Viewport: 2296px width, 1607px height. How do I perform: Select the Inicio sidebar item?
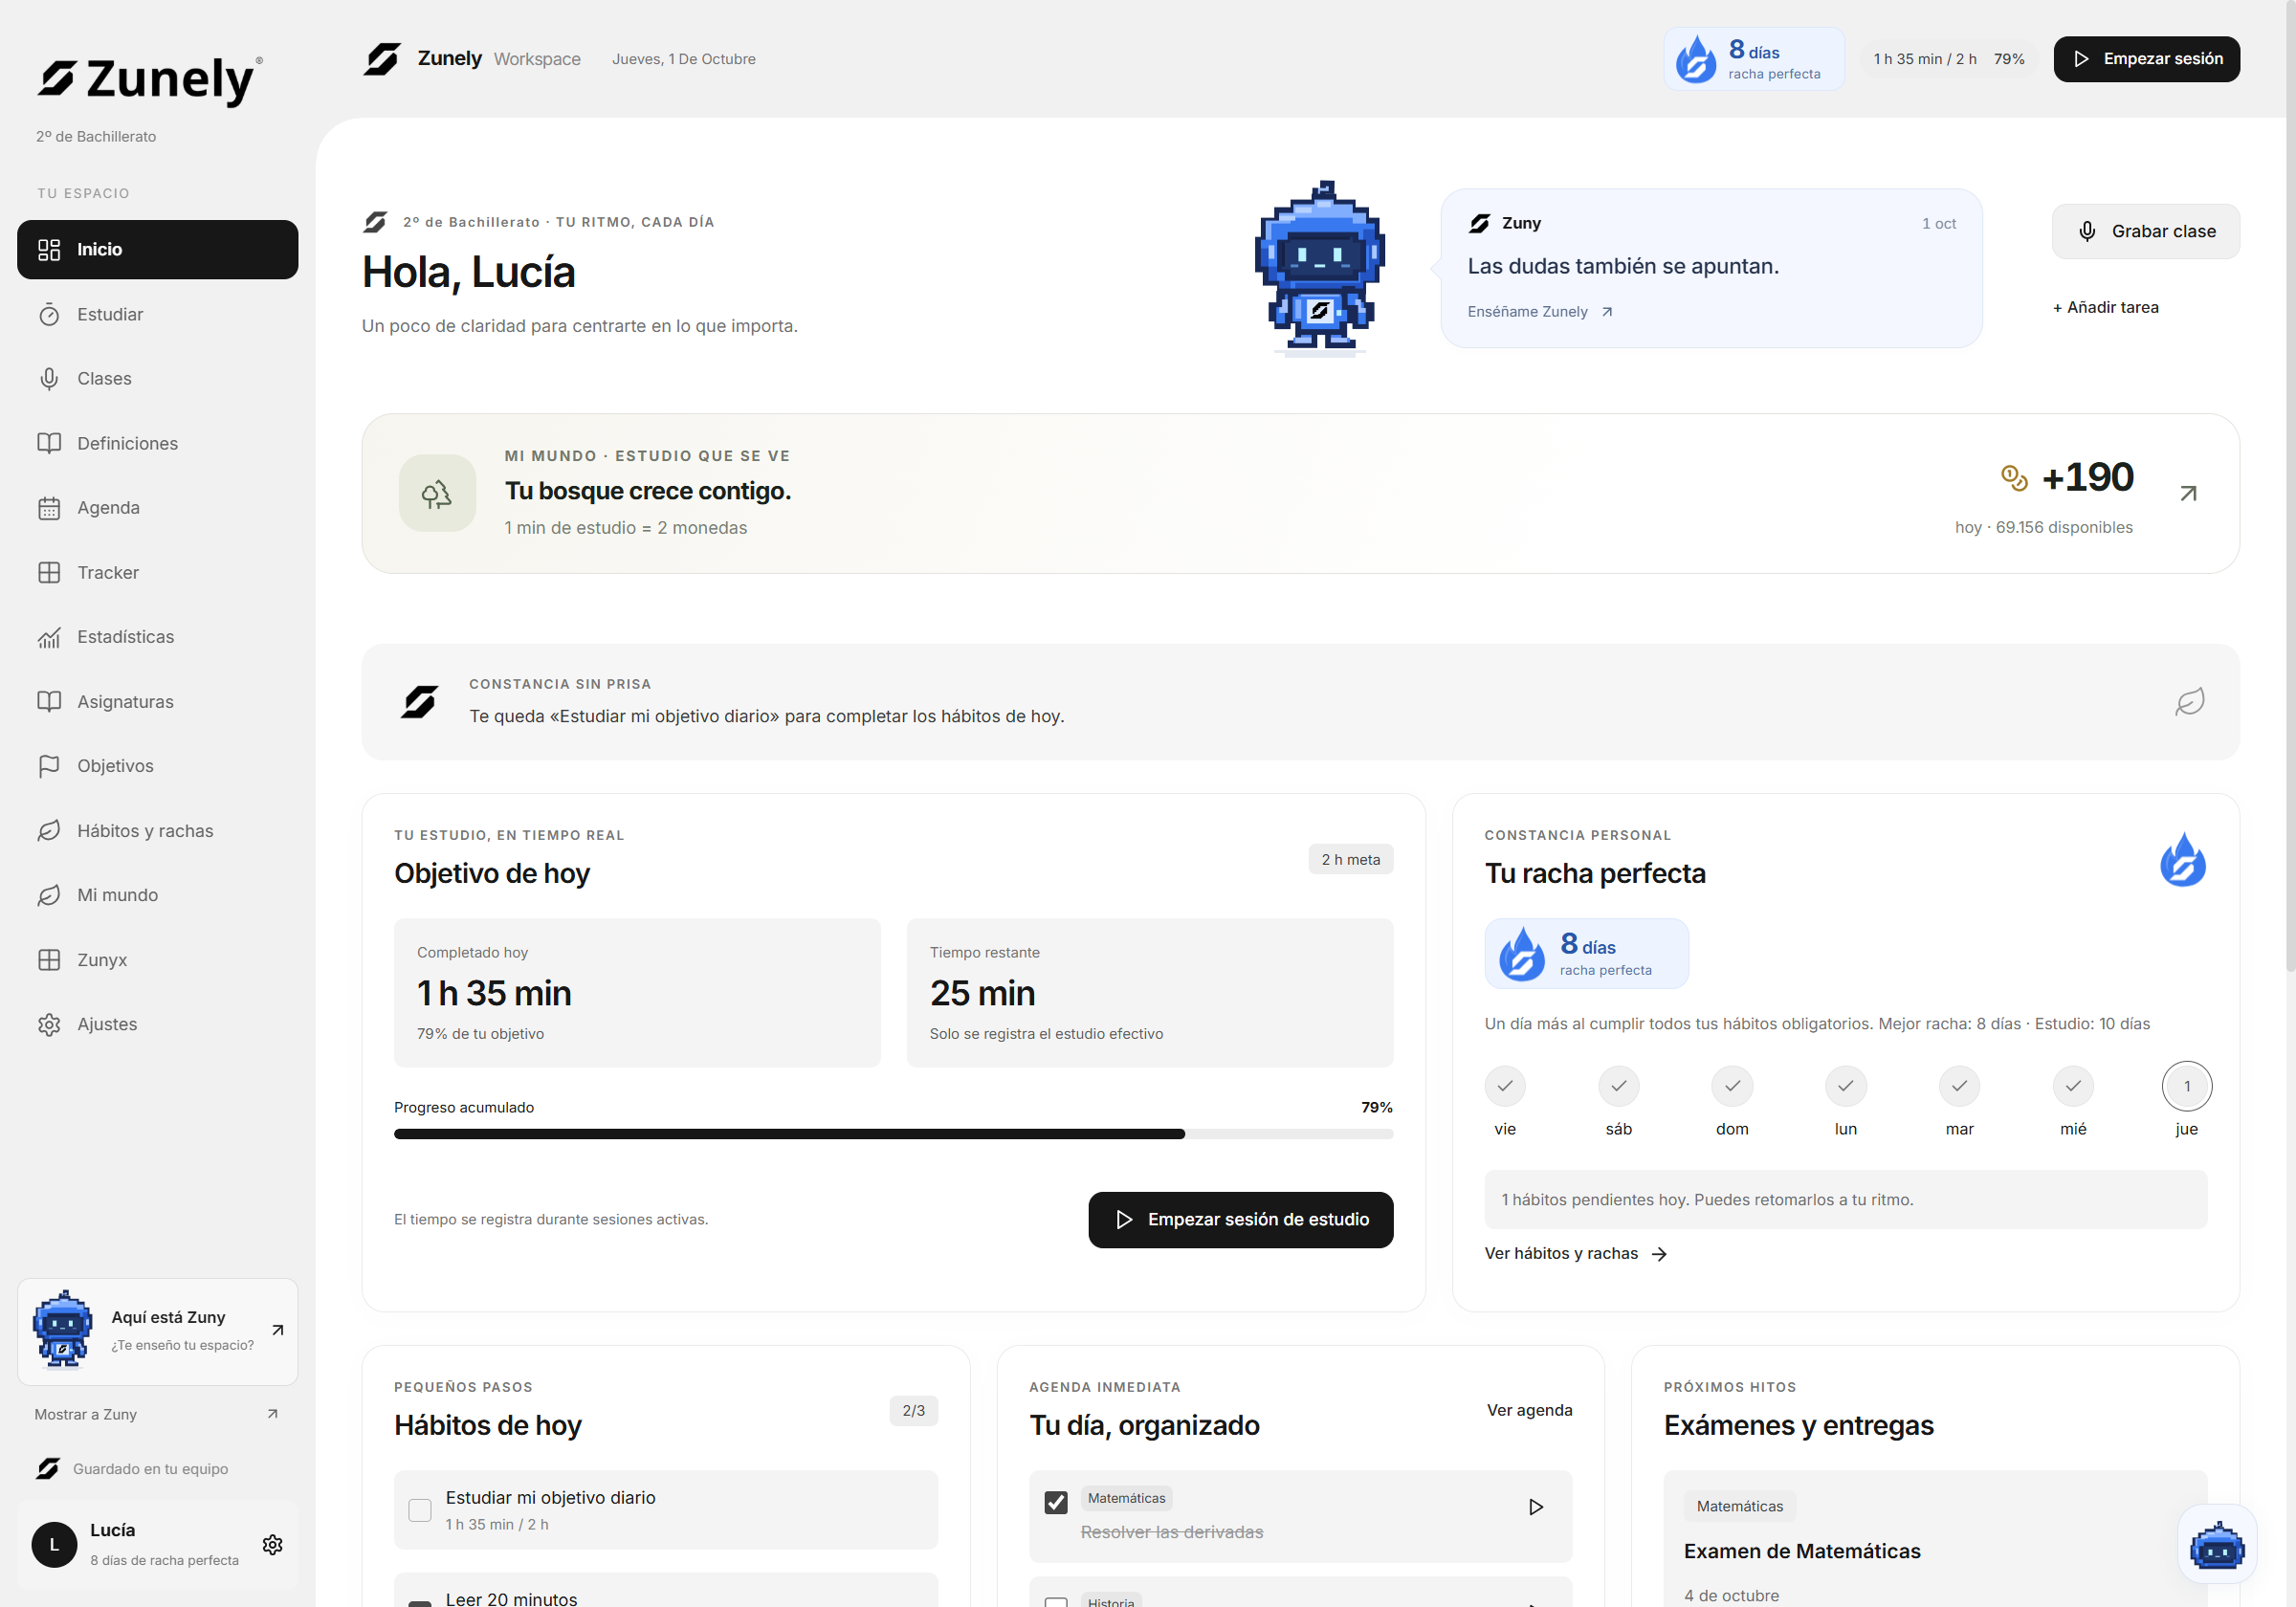coord(157,250)
